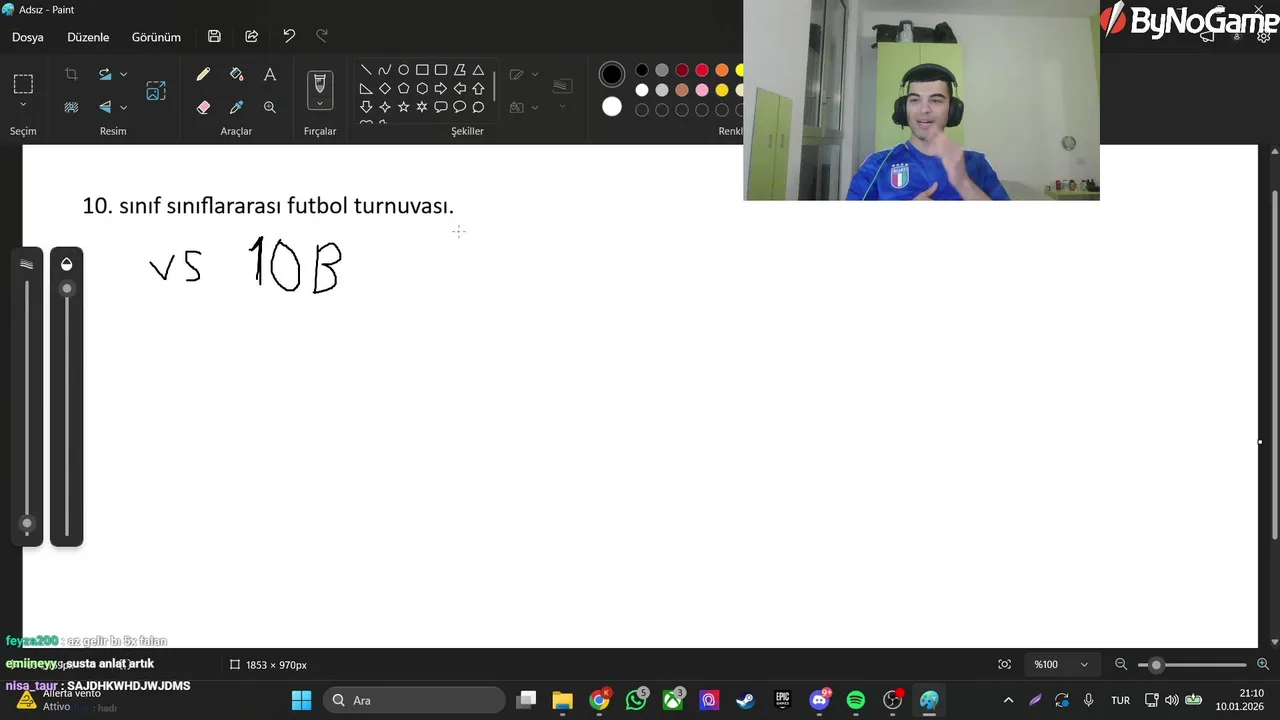1280x720 pixels.
Task: Choose the Right arrow shape
Action: pos(441,88)
